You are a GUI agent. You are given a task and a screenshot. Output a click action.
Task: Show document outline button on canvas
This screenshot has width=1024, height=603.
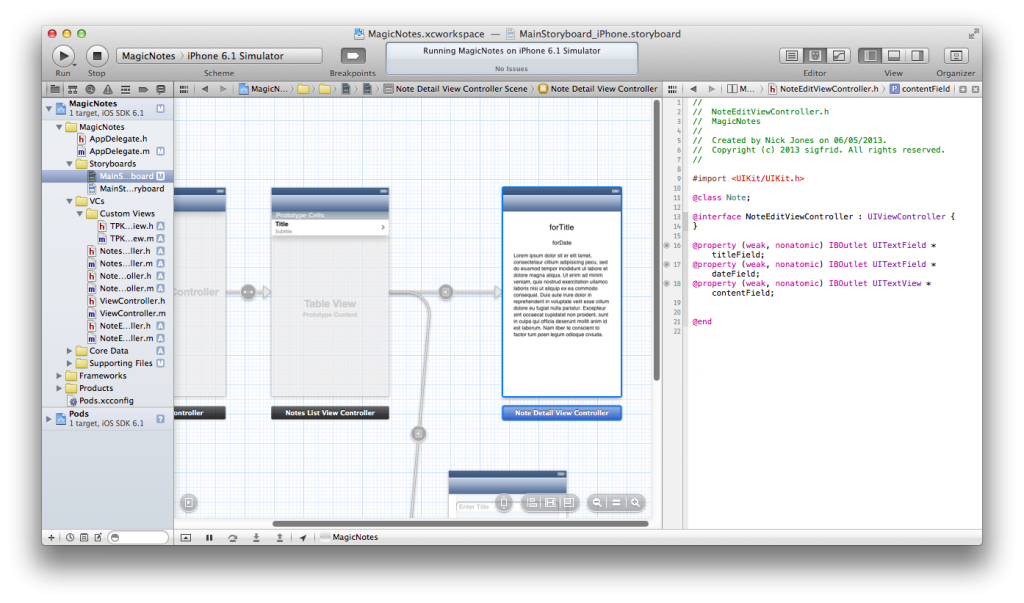click(x=189, y=502)
